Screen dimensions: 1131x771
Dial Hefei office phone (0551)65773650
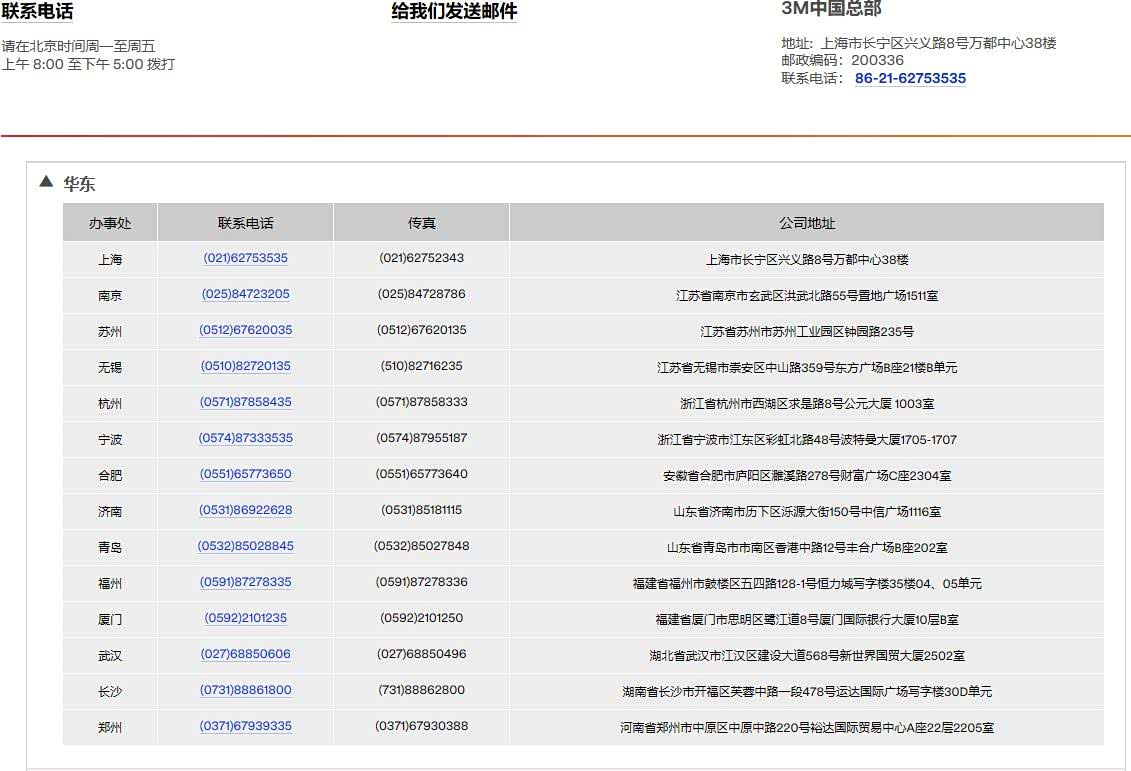pos(245,474)
